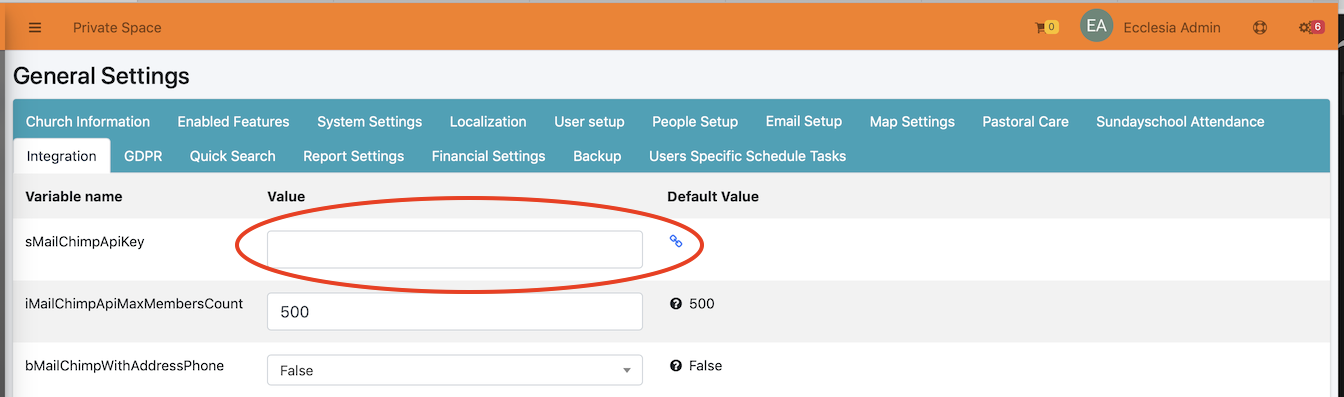Viewport: 1344px width, 397px height.
Task: Click help icon for iMailChimpApiMaxMembersCount default
Action: click(675, 304)
